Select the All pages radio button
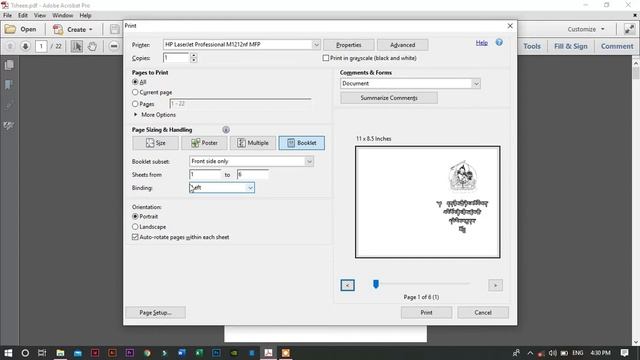 point(135,82)
